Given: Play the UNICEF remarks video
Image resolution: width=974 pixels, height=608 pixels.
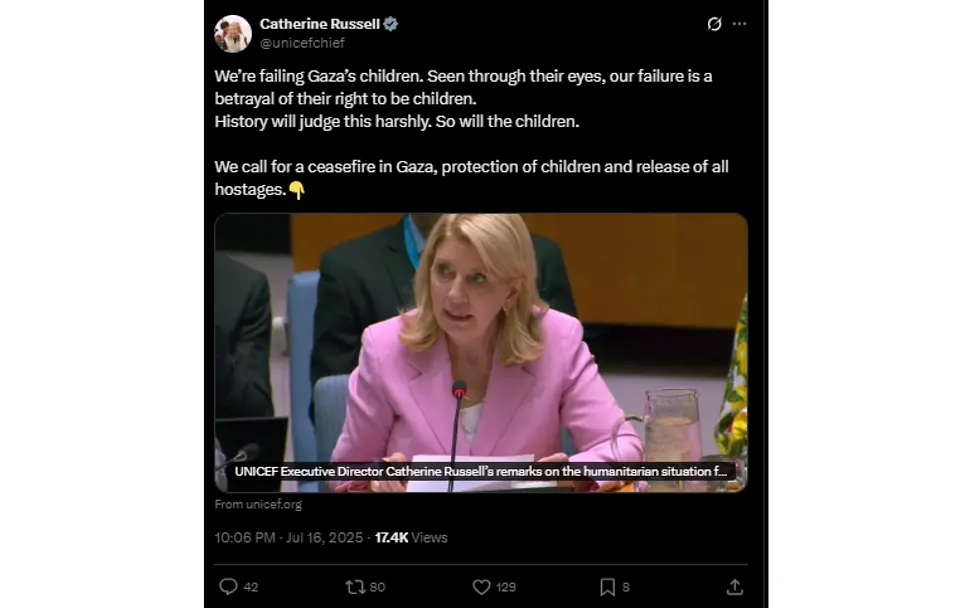Looking at the screenshot, I should (x=481, y=352).
